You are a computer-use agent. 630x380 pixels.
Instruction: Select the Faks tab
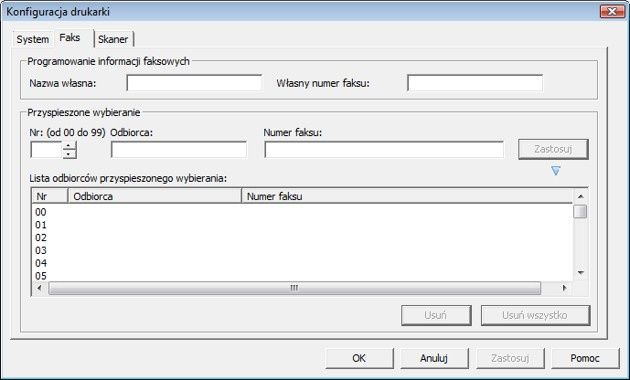point(70,38)
